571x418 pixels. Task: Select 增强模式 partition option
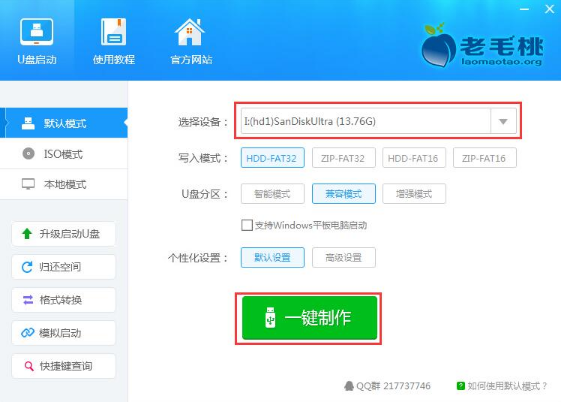click(414, 194)
